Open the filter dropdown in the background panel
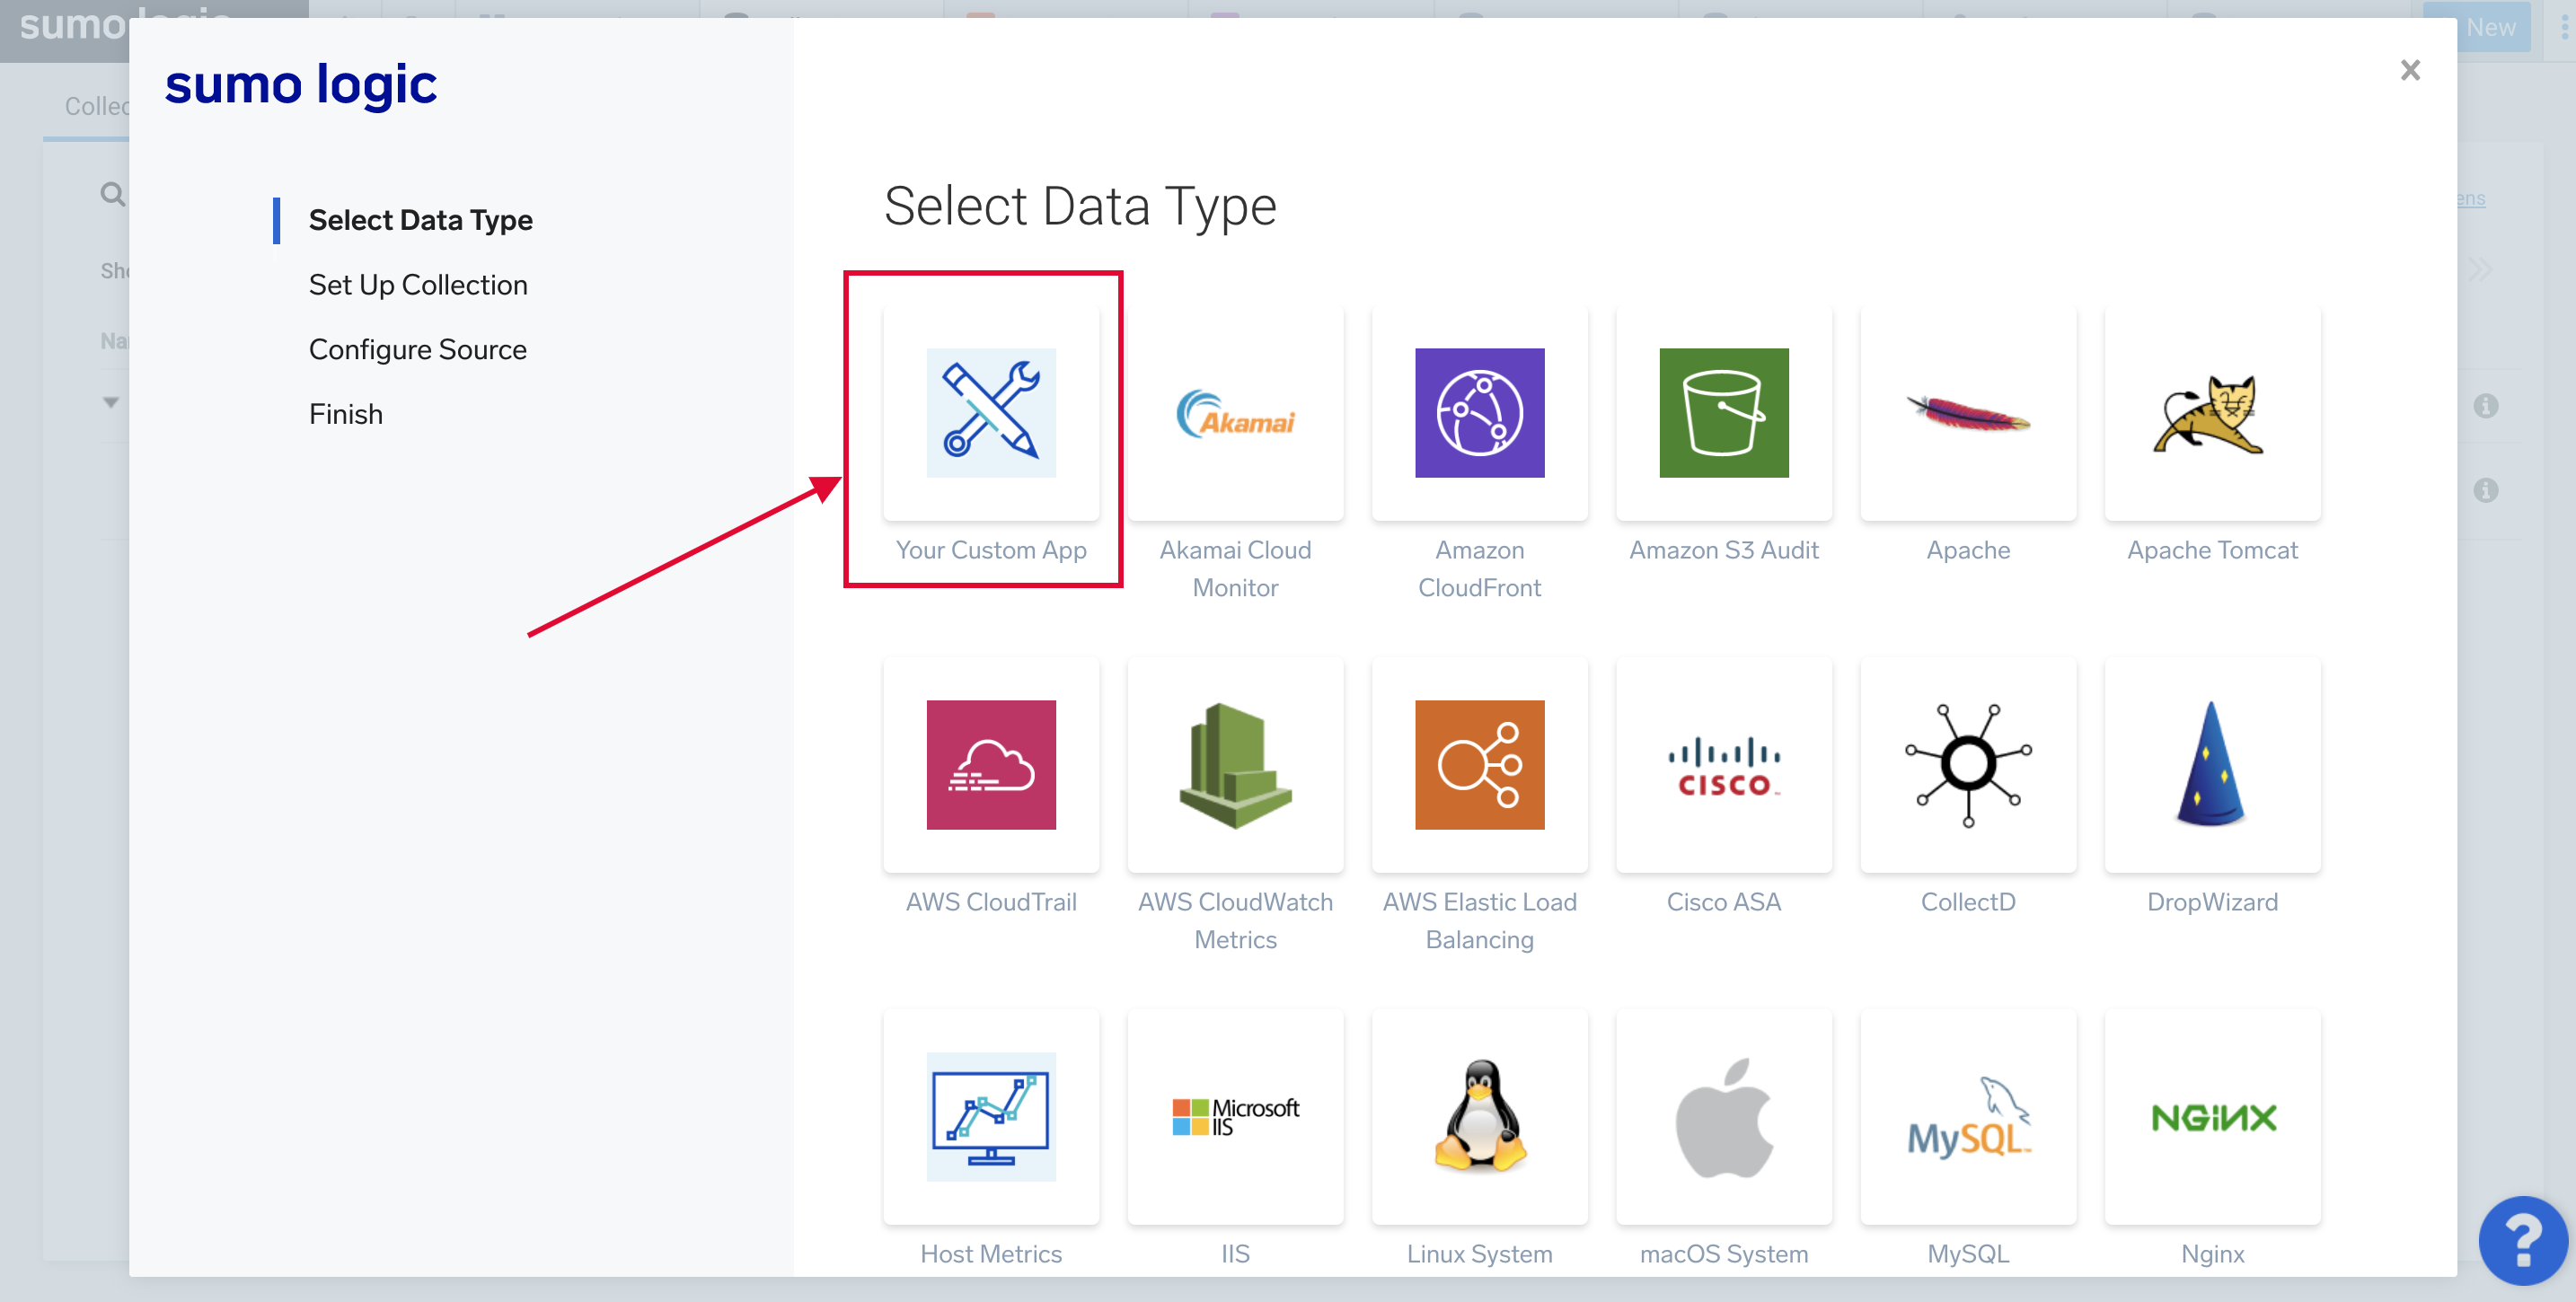 pyautogui.click(x=111, y=402)
